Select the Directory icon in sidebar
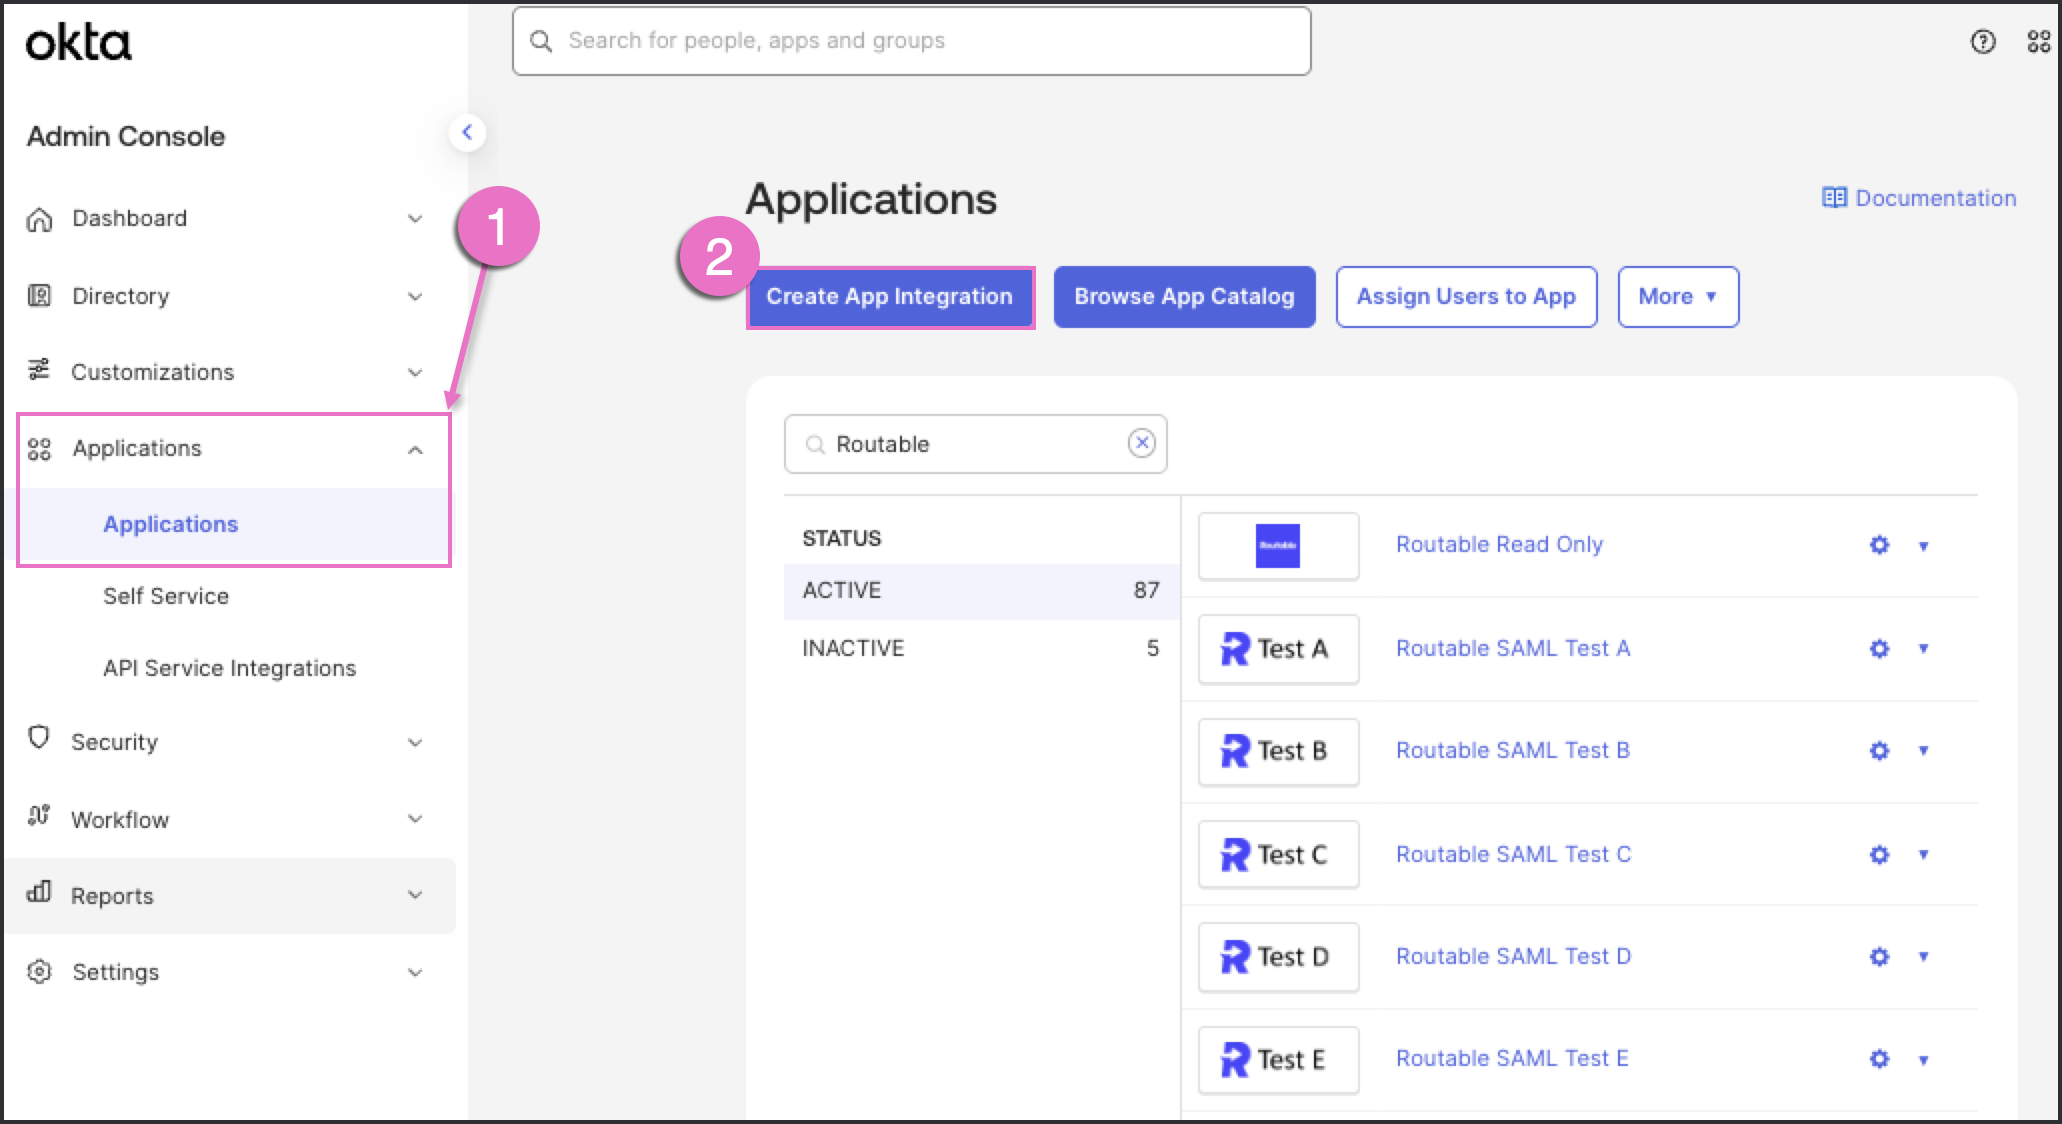The width and height of the screenshot is (2062, 1124). click(40, 295)
